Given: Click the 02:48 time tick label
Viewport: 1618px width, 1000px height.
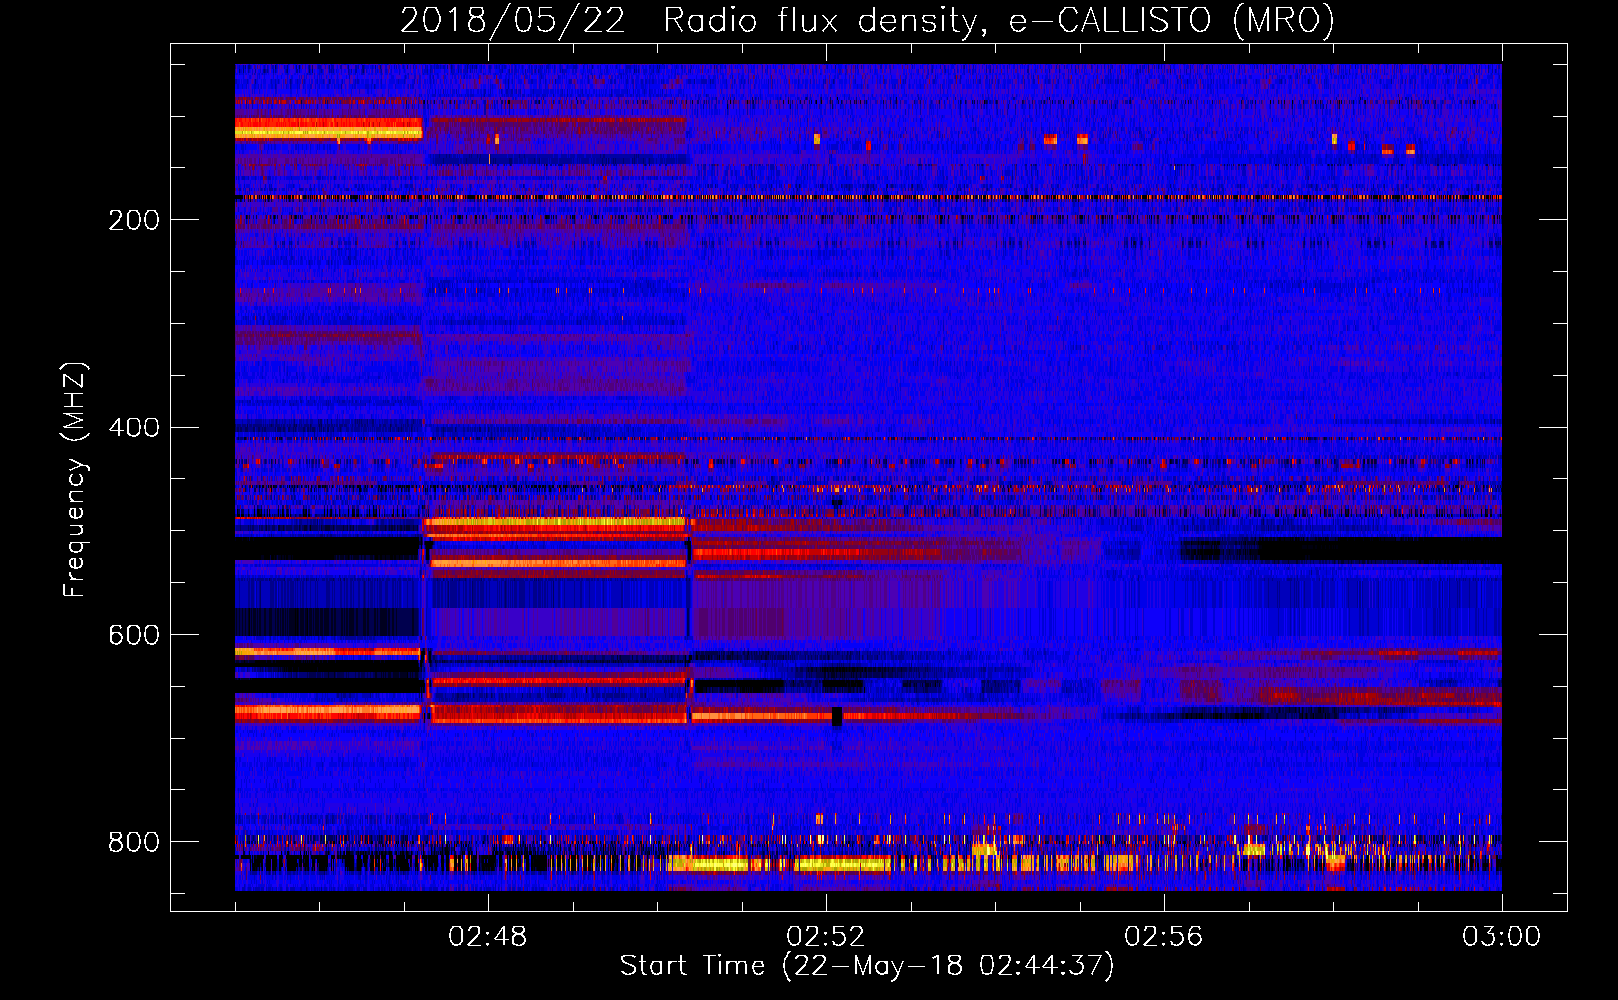Looking at the screenshot, I should (488, 937).
